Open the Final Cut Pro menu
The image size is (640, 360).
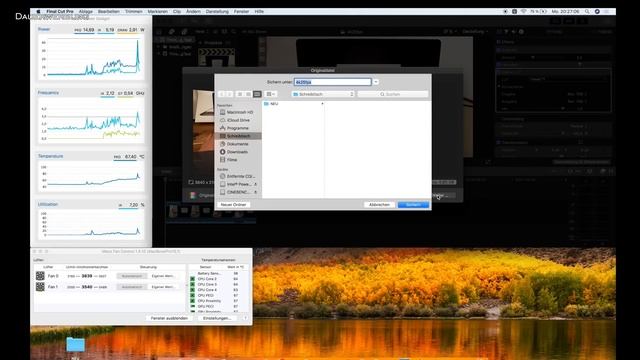pyautogui.click(x=60, y=11)
